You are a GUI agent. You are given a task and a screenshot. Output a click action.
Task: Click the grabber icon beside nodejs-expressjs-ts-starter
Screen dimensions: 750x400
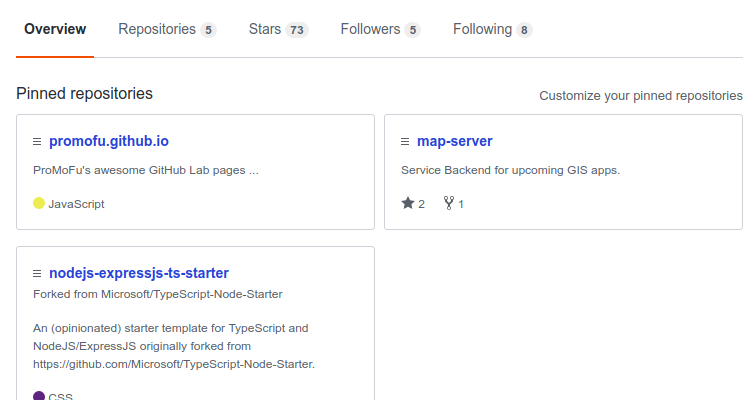click(x=37, y=273)
